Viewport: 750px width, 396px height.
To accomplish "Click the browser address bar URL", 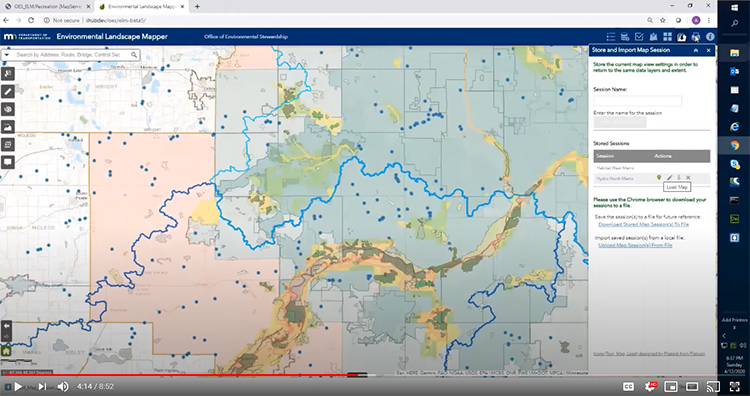I will click(x=116, y=21).
